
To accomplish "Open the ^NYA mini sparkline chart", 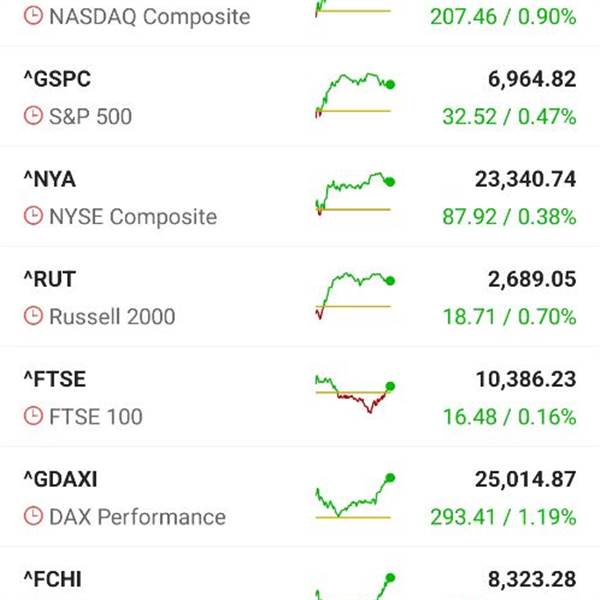I will [354, 195].
